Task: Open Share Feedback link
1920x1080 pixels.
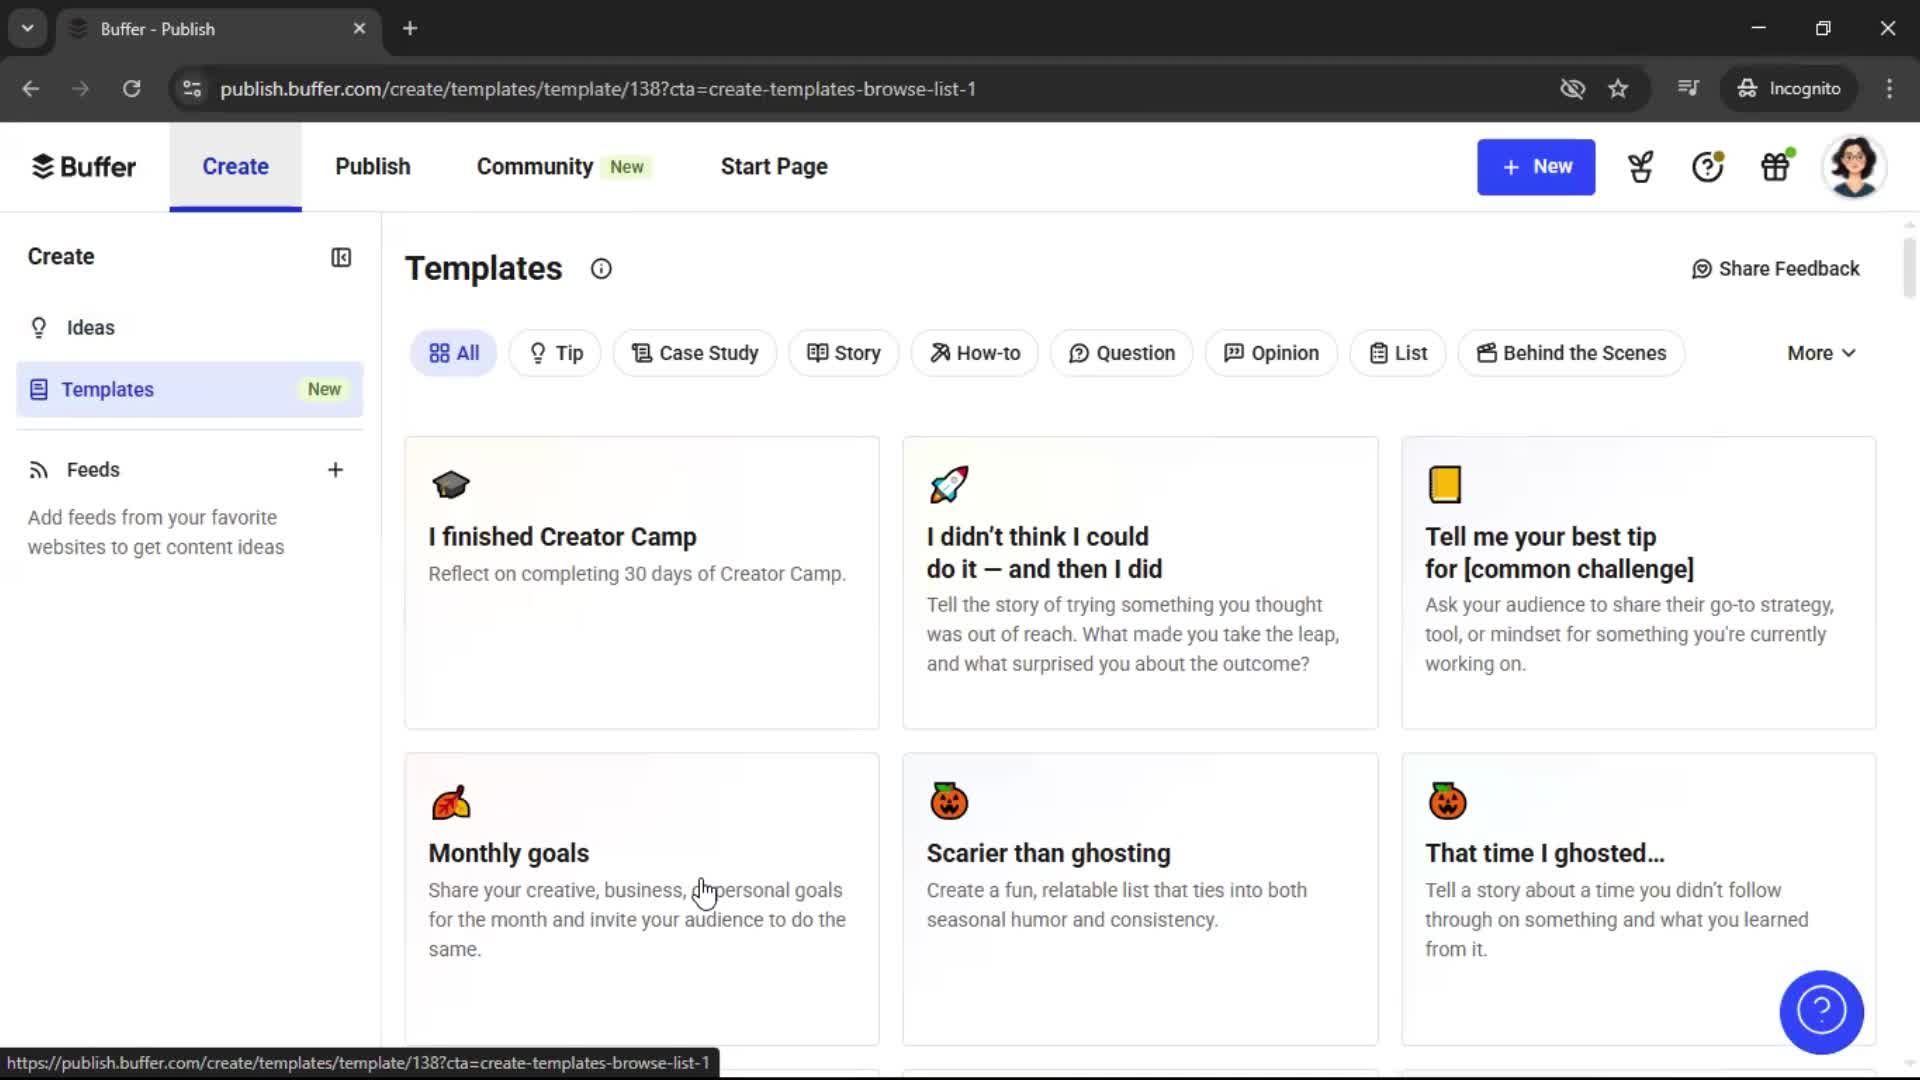Action: tap(1775, 268)
